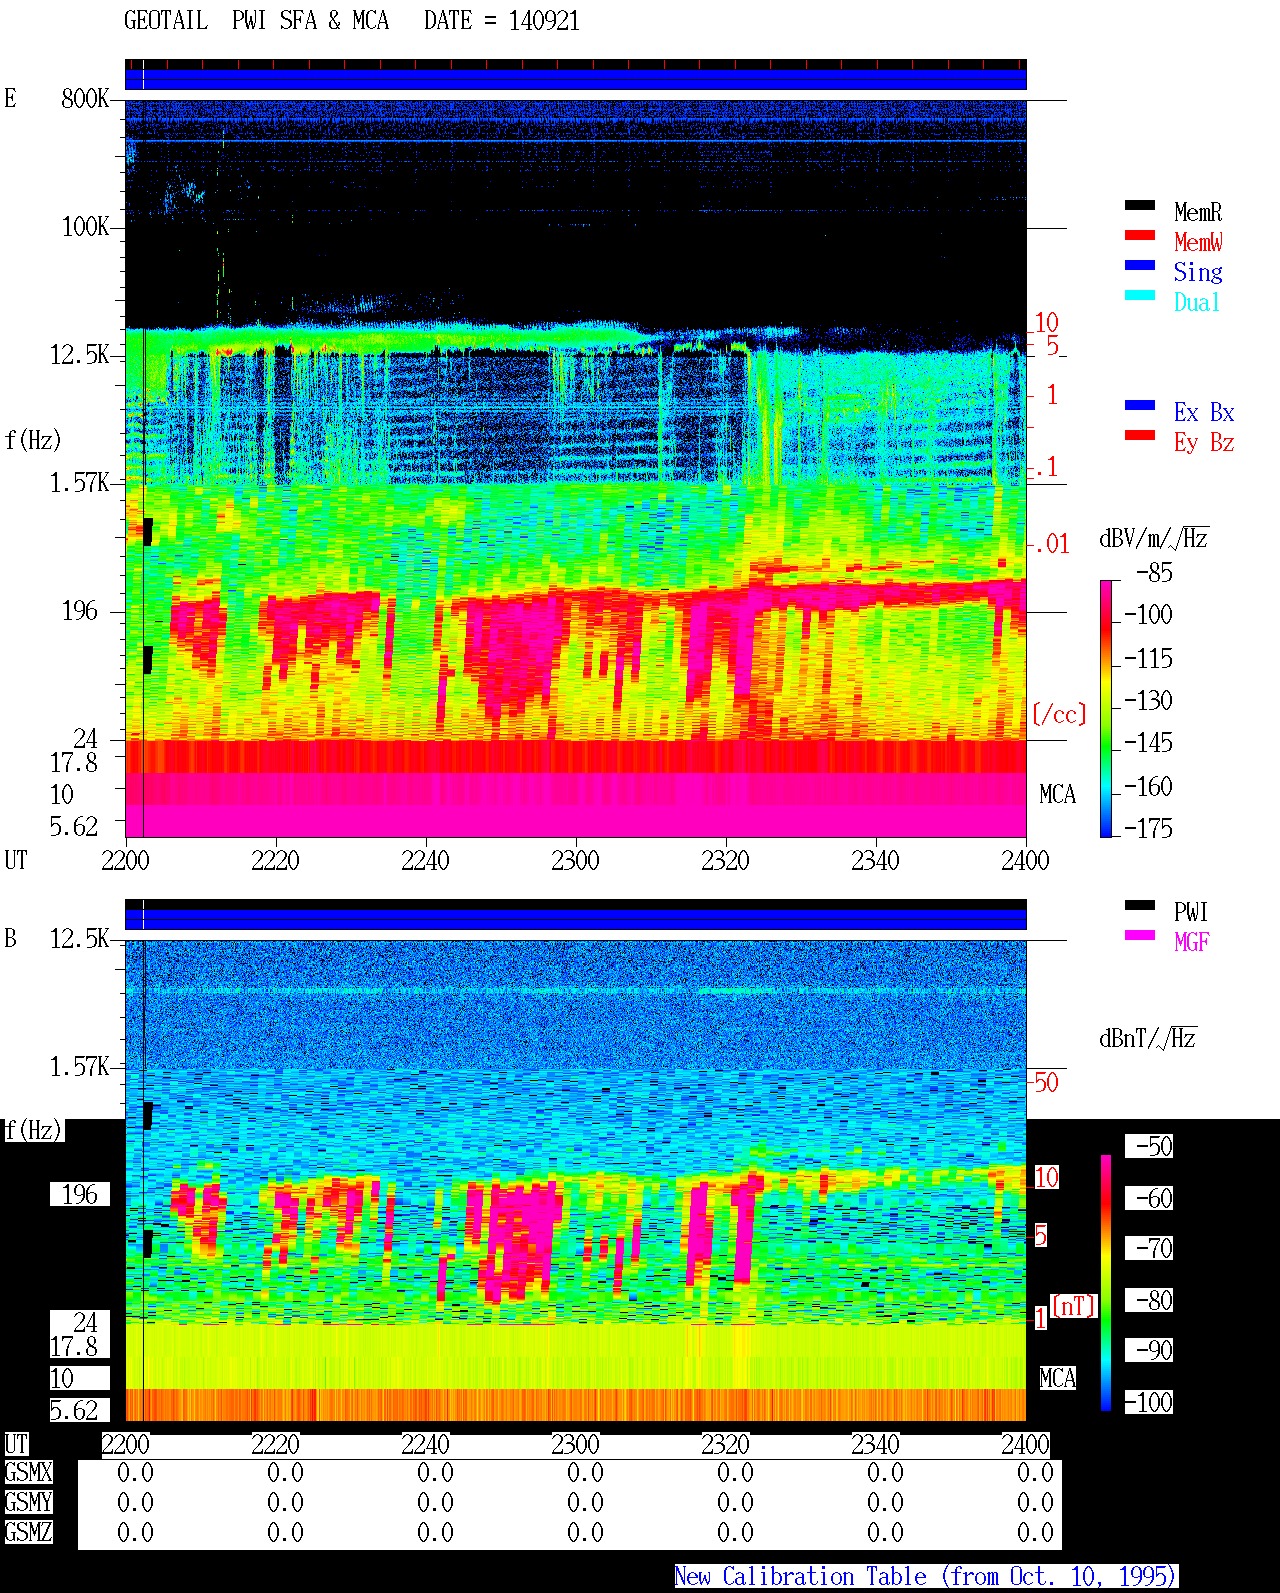
Task: Click the red MemW legend swatch
Action: click(1140, 235)
